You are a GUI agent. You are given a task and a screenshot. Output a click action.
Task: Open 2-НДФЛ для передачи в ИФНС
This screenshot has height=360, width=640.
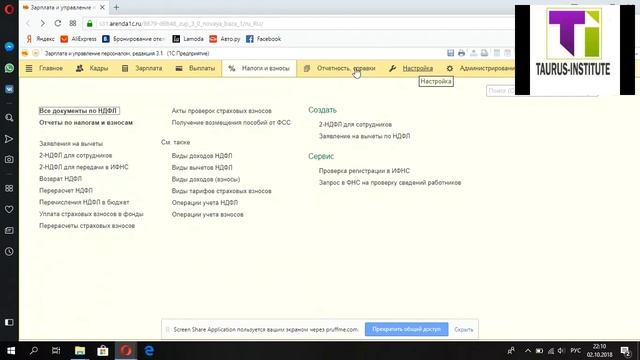pos(84,167)
